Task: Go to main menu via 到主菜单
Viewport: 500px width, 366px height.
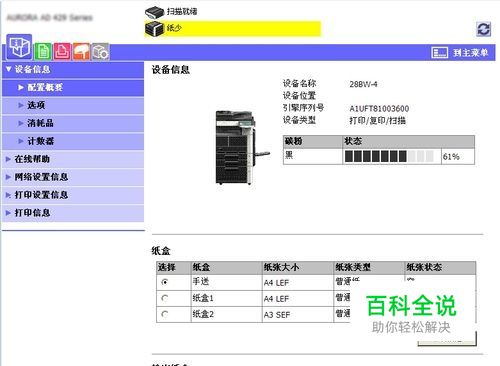Action: (x=470, y=53)
